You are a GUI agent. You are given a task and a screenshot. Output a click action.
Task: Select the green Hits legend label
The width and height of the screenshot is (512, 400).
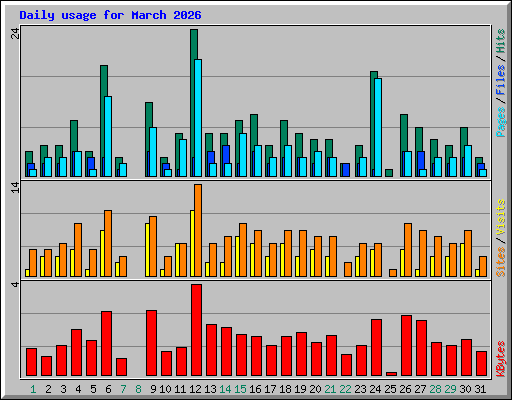coord(500,41)
